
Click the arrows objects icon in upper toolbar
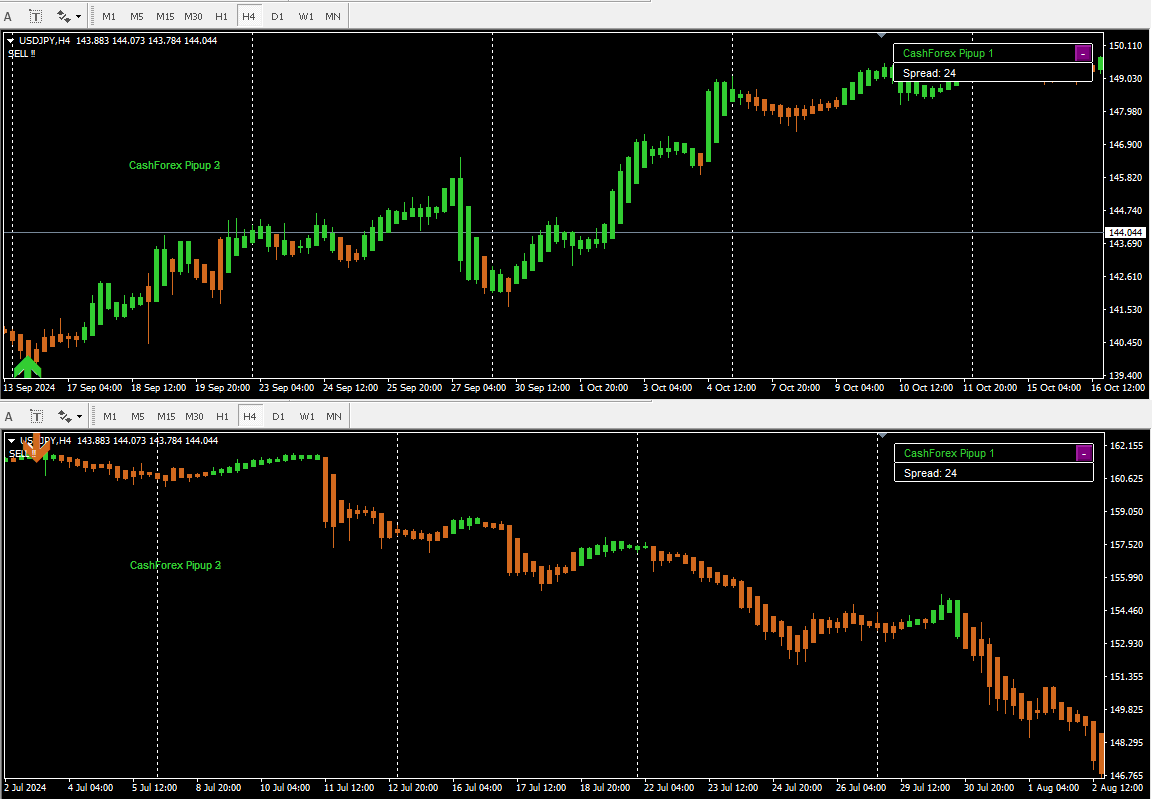pyautogui.click(x=65, y=16)
